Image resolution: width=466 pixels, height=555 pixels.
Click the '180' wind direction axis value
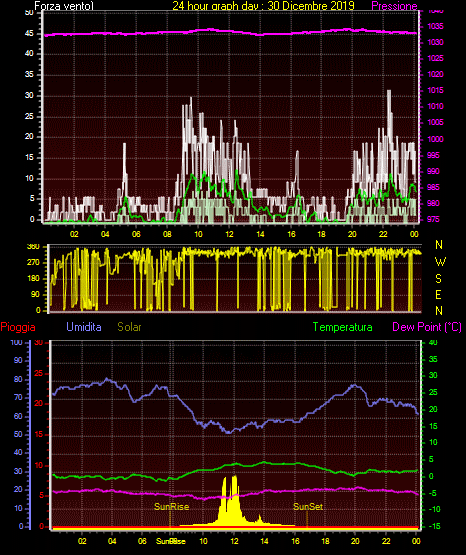[33, 279]
